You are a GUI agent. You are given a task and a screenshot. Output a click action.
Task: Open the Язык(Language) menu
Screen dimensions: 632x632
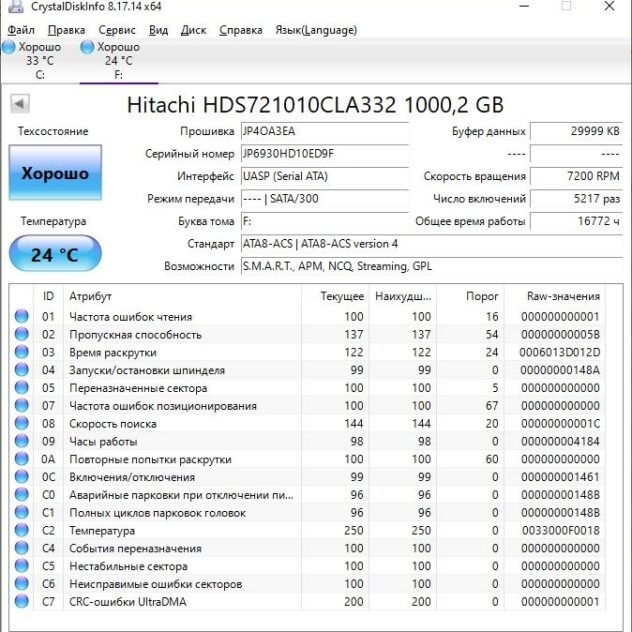click(315, 30)
